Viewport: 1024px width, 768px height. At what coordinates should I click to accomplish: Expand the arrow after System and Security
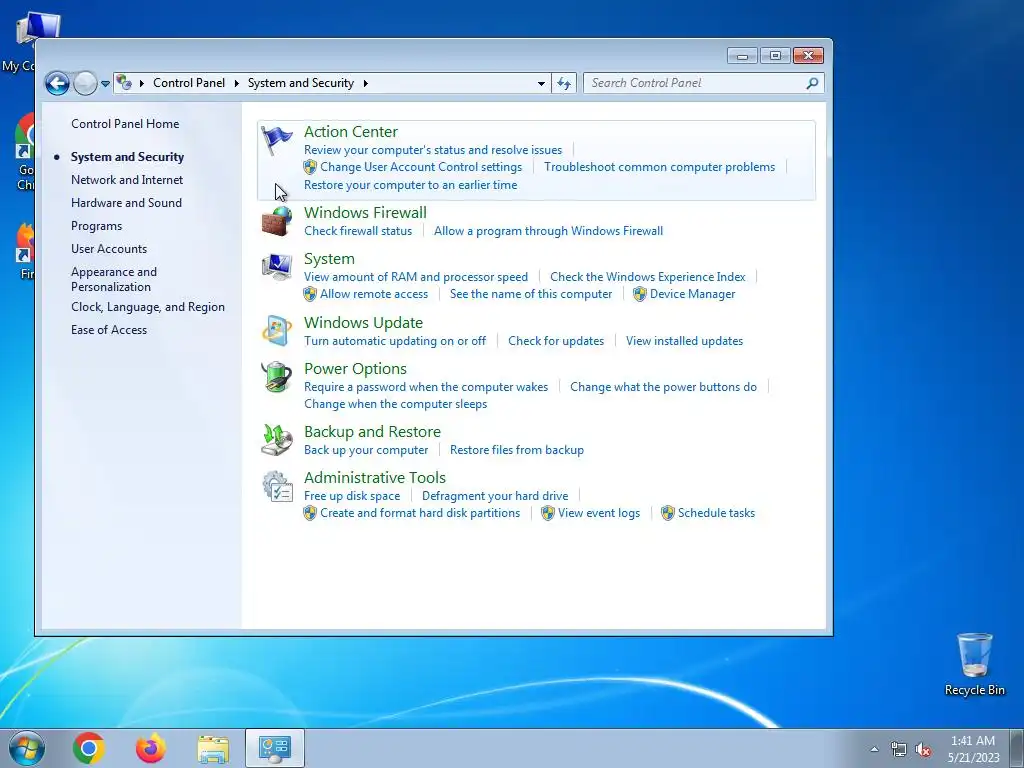(366, 83)
